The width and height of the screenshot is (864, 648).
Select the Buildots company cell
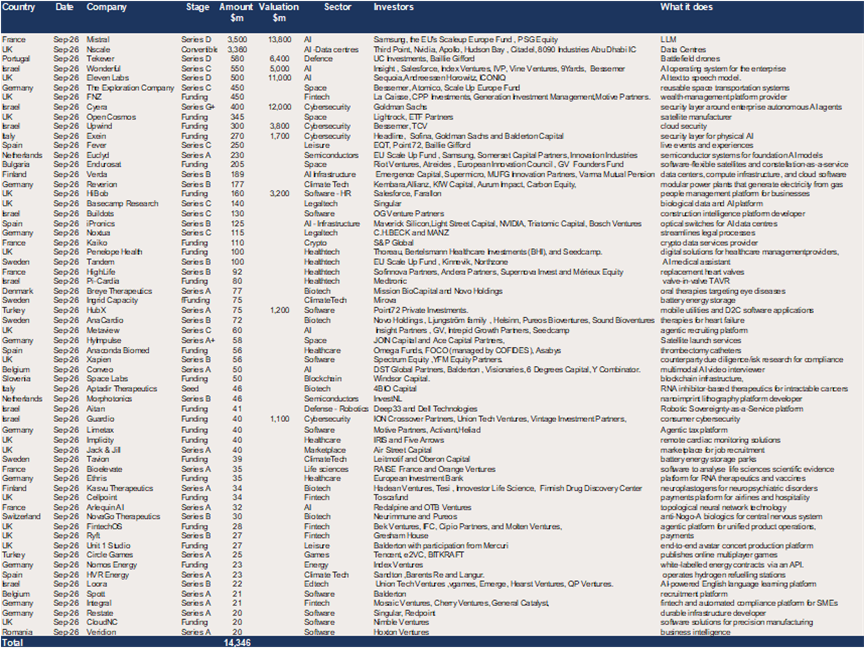(100, 213)
